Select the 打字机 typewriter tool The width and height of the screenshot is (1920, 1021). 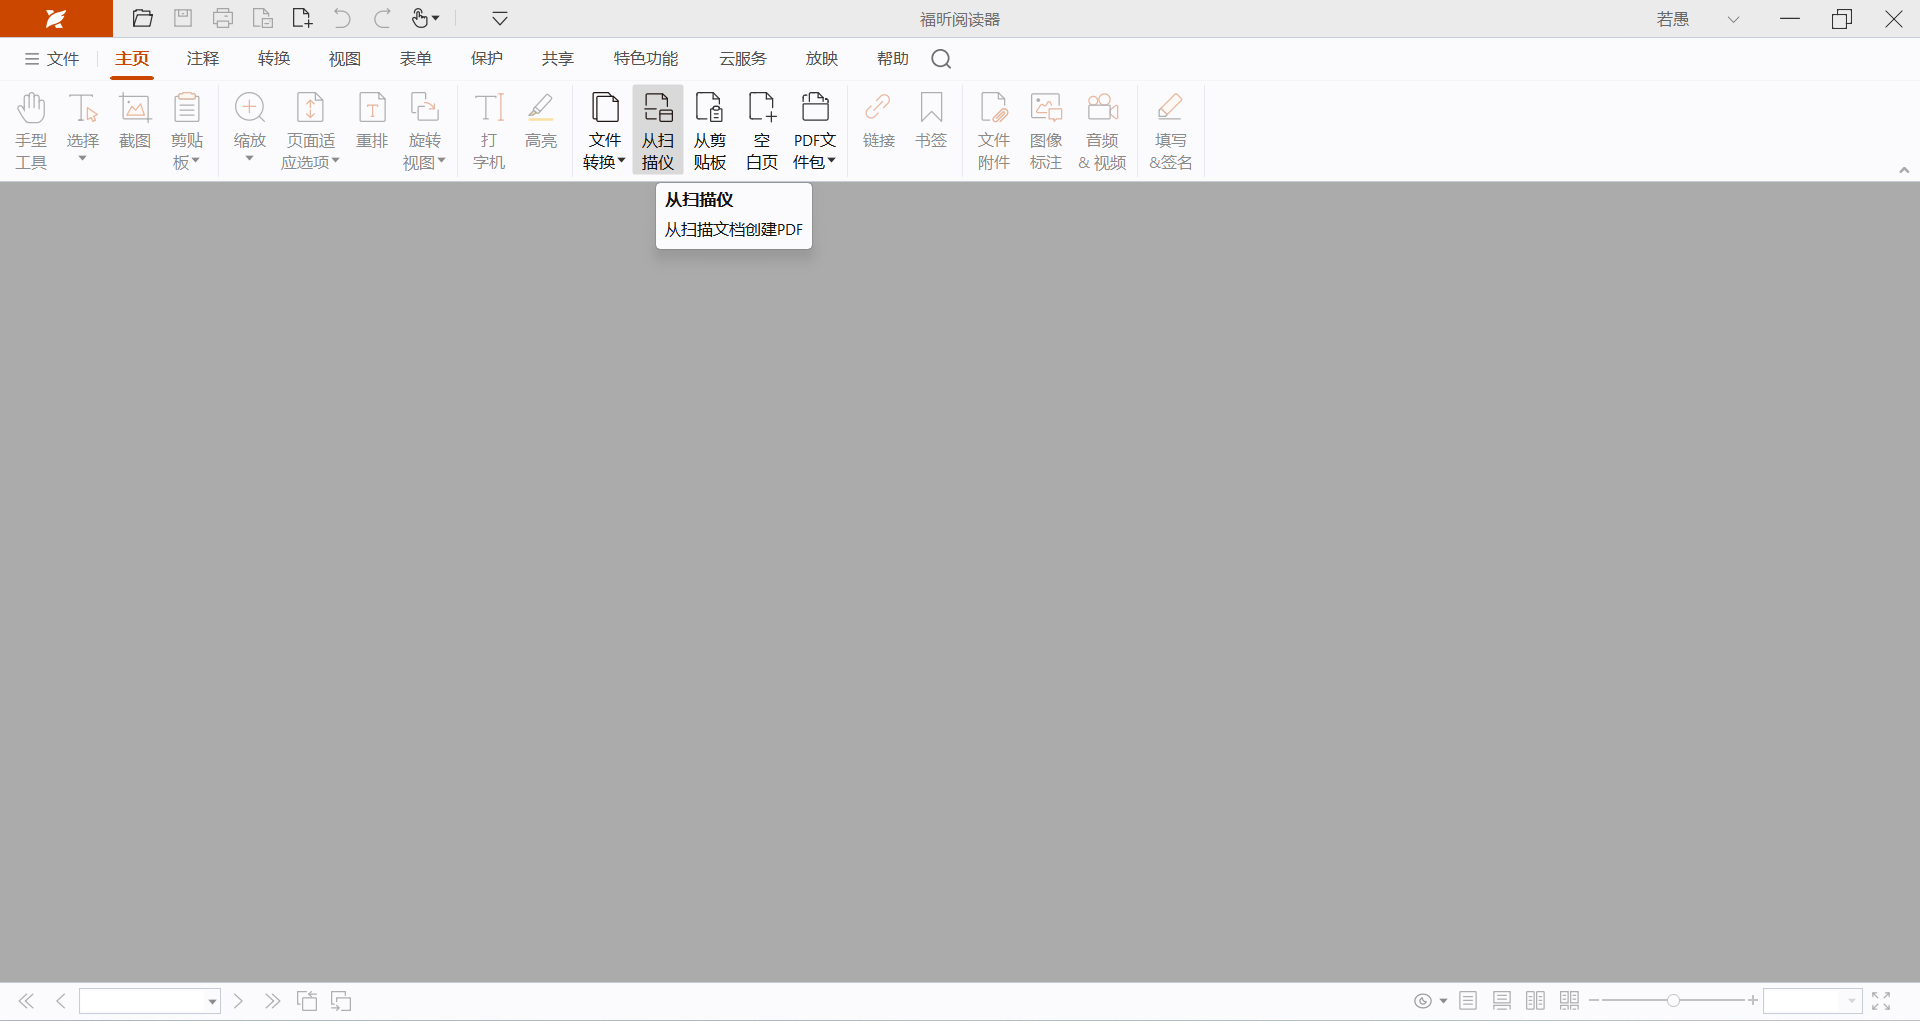coord(489,130)
